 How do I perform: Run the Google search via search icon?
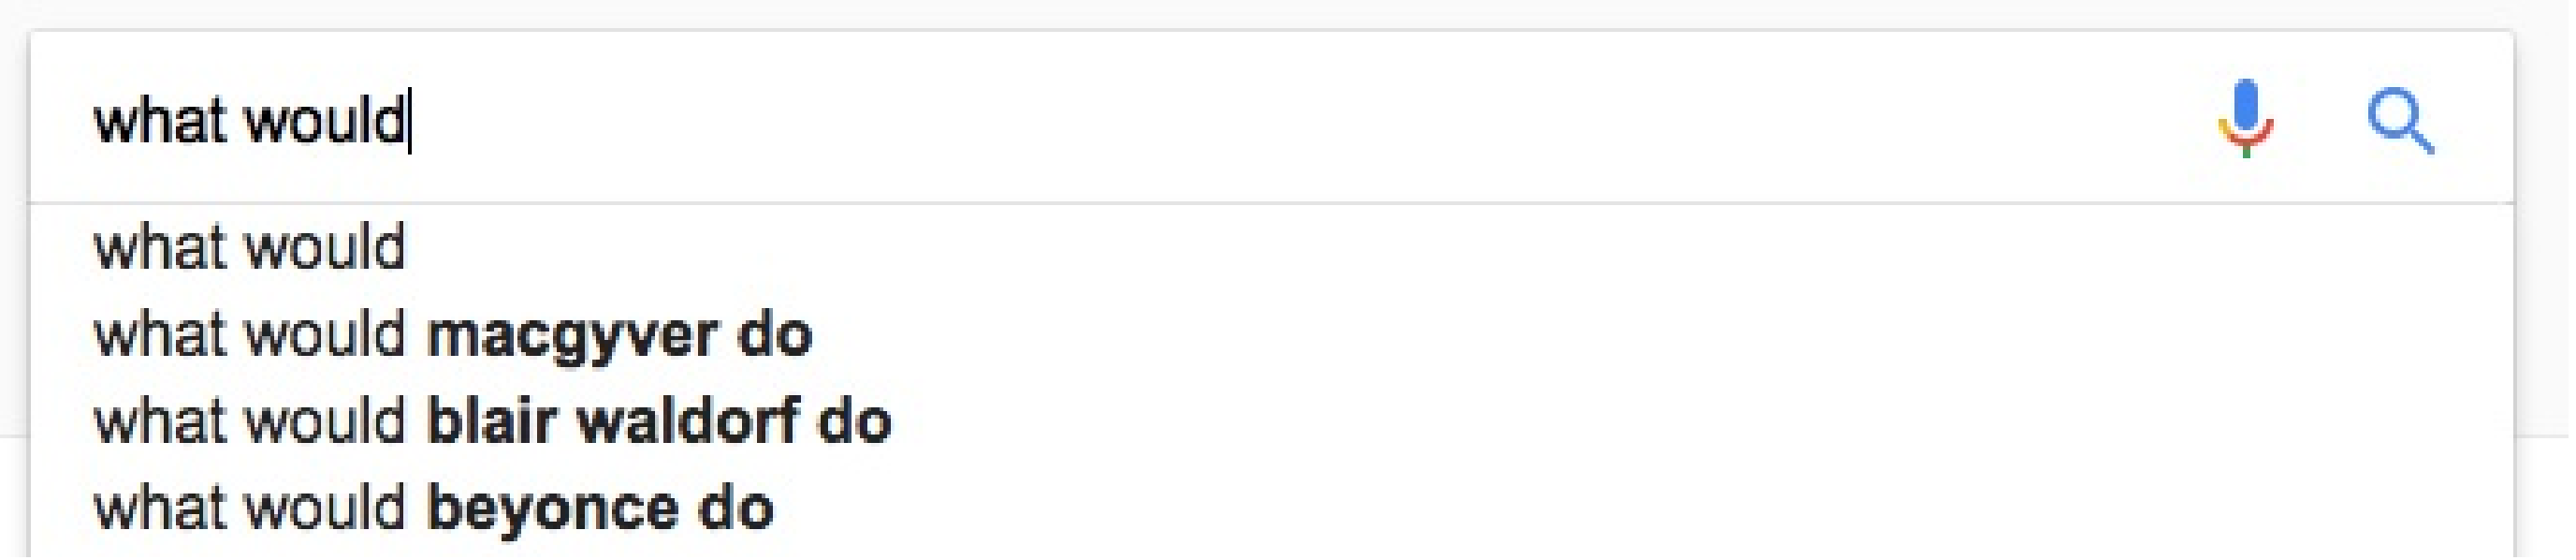click(x=2400, y=121)
